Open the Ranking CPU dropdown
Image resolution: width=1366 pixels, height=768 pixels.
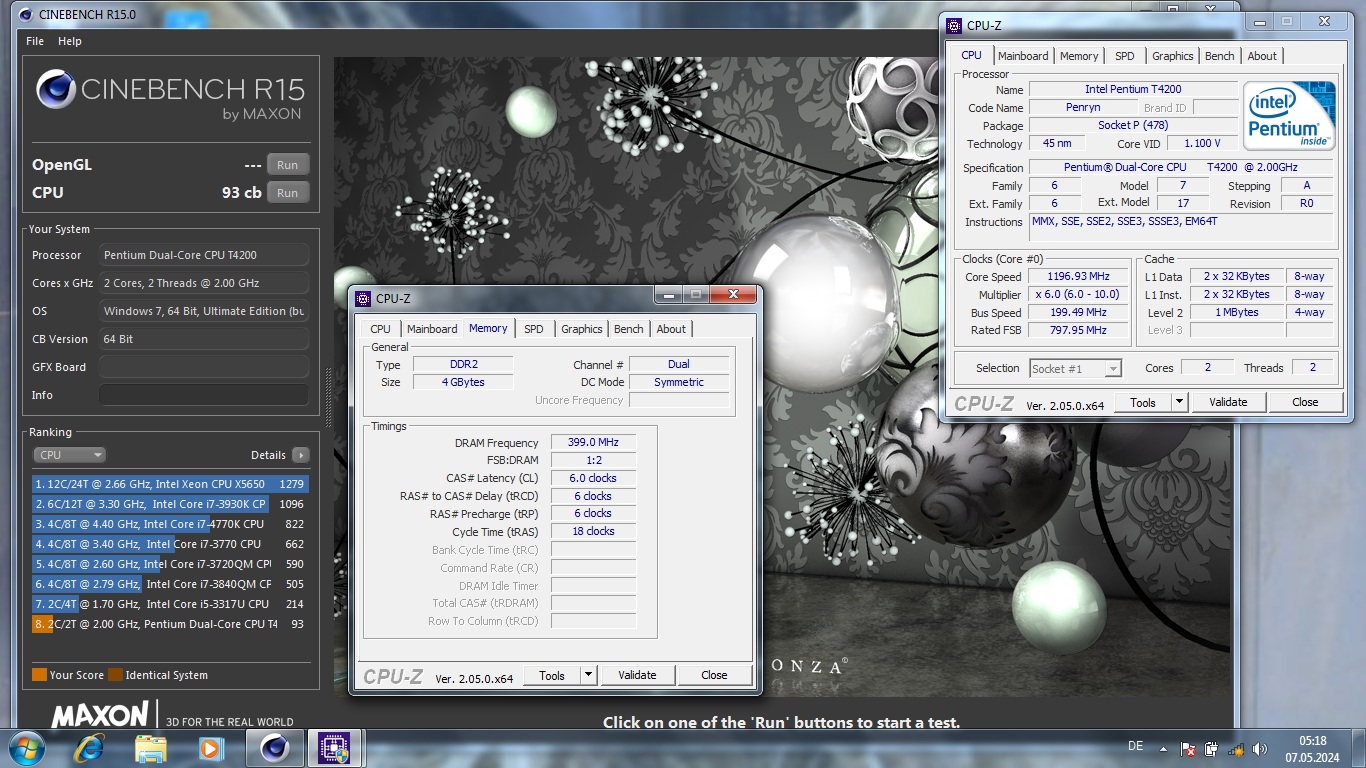(x=69, y=455)
